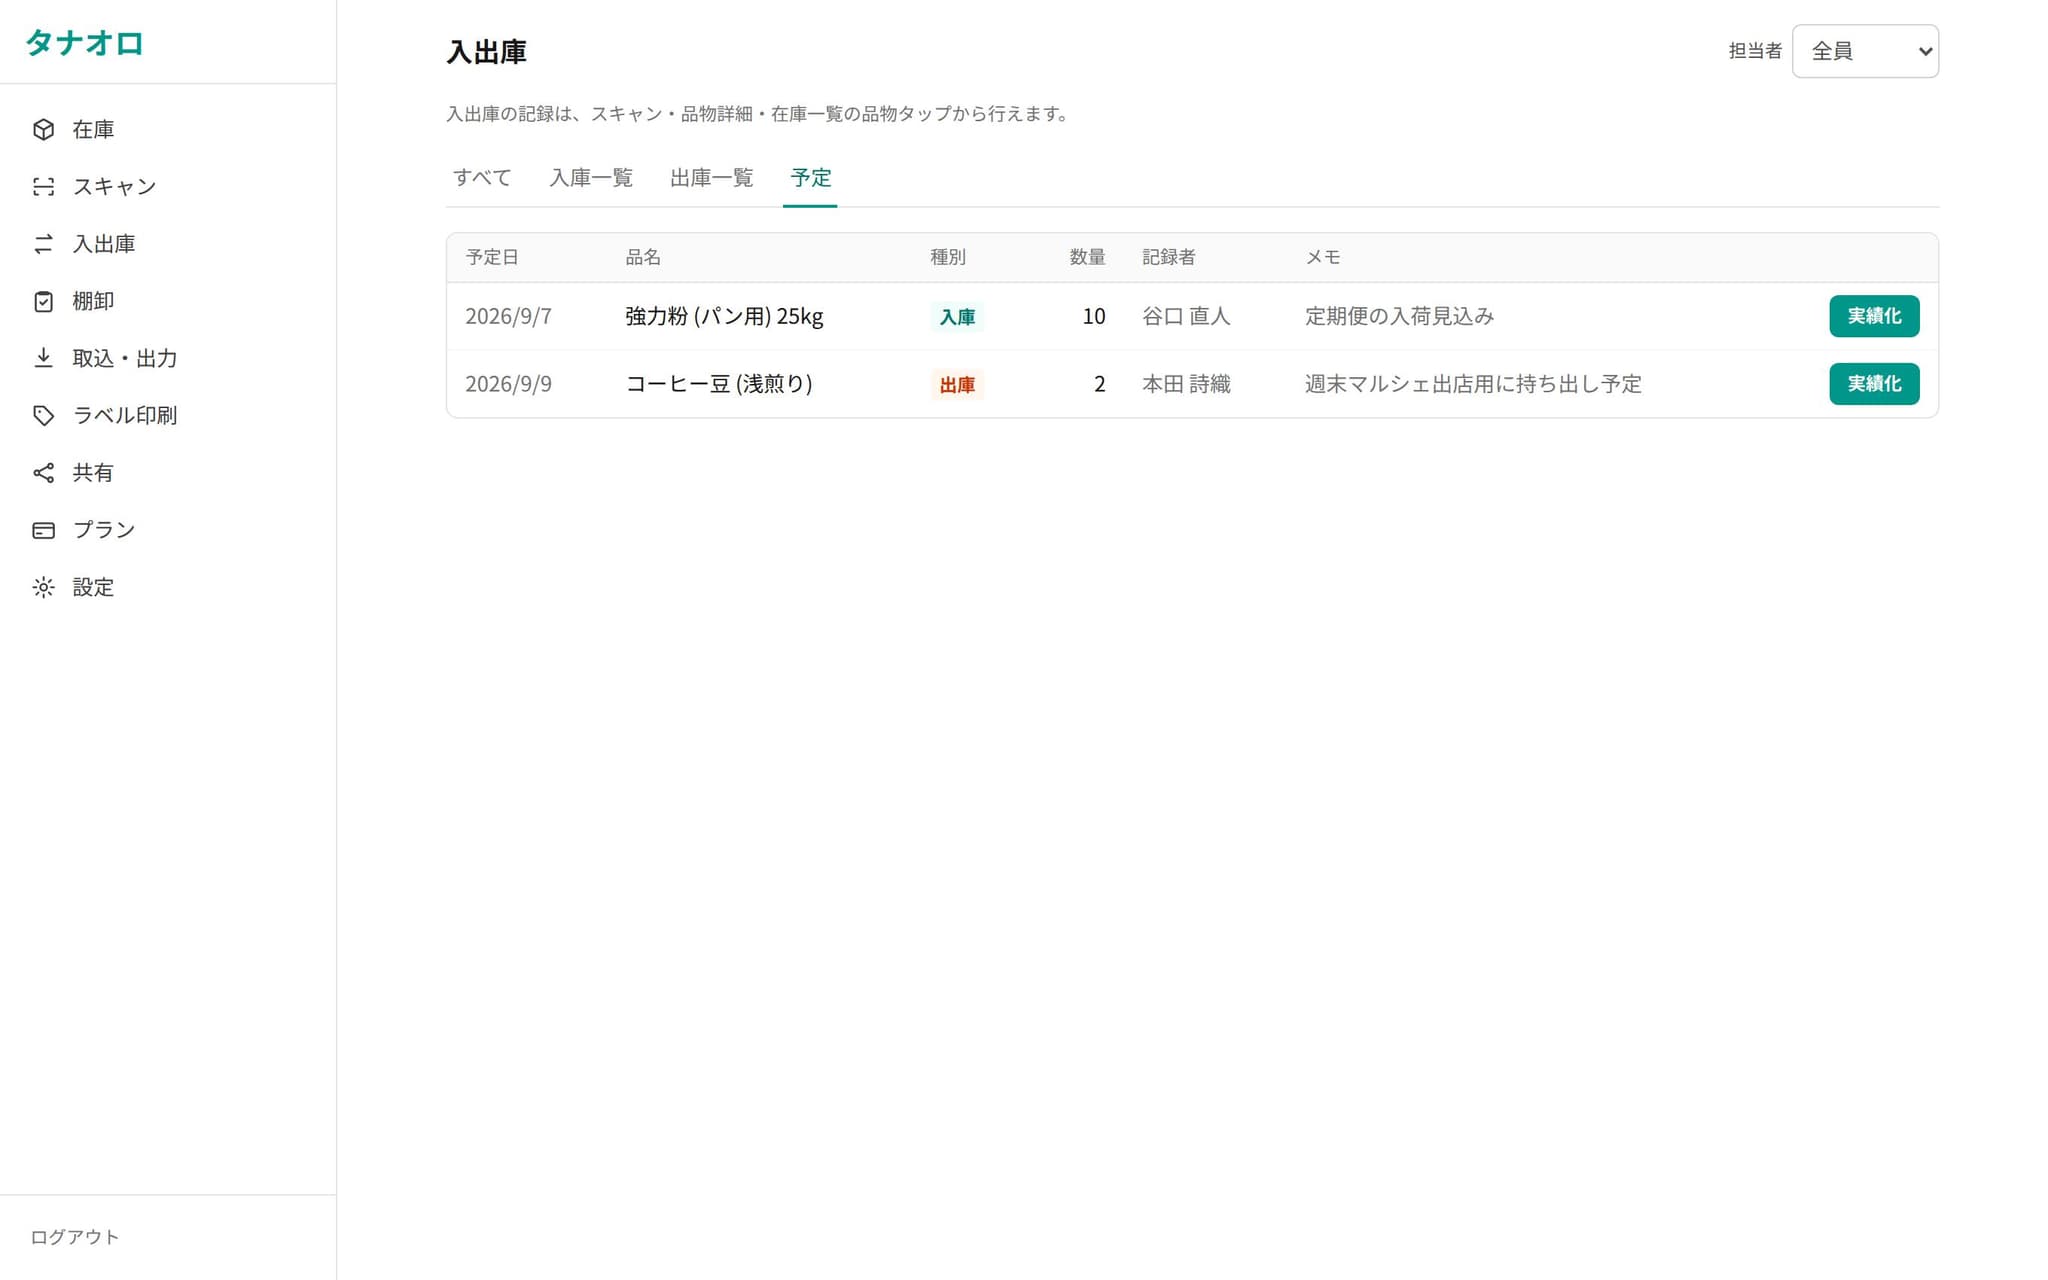This screenshot has width=2048, height=1280.
Task: Click the 入出庫 page heading
Action: [x=486, y=52]
